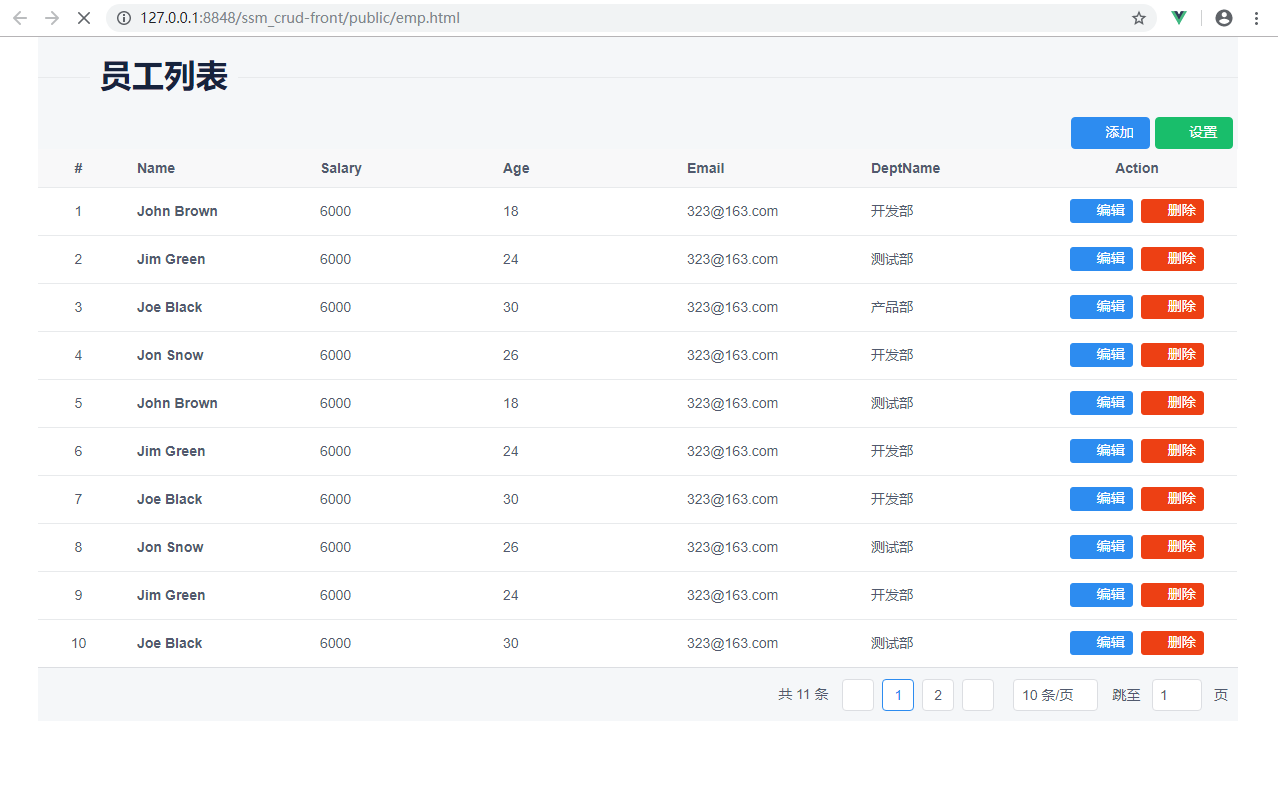Click the Salary column header
This screenshot has width=1278, height=808.
click(341, 168)
